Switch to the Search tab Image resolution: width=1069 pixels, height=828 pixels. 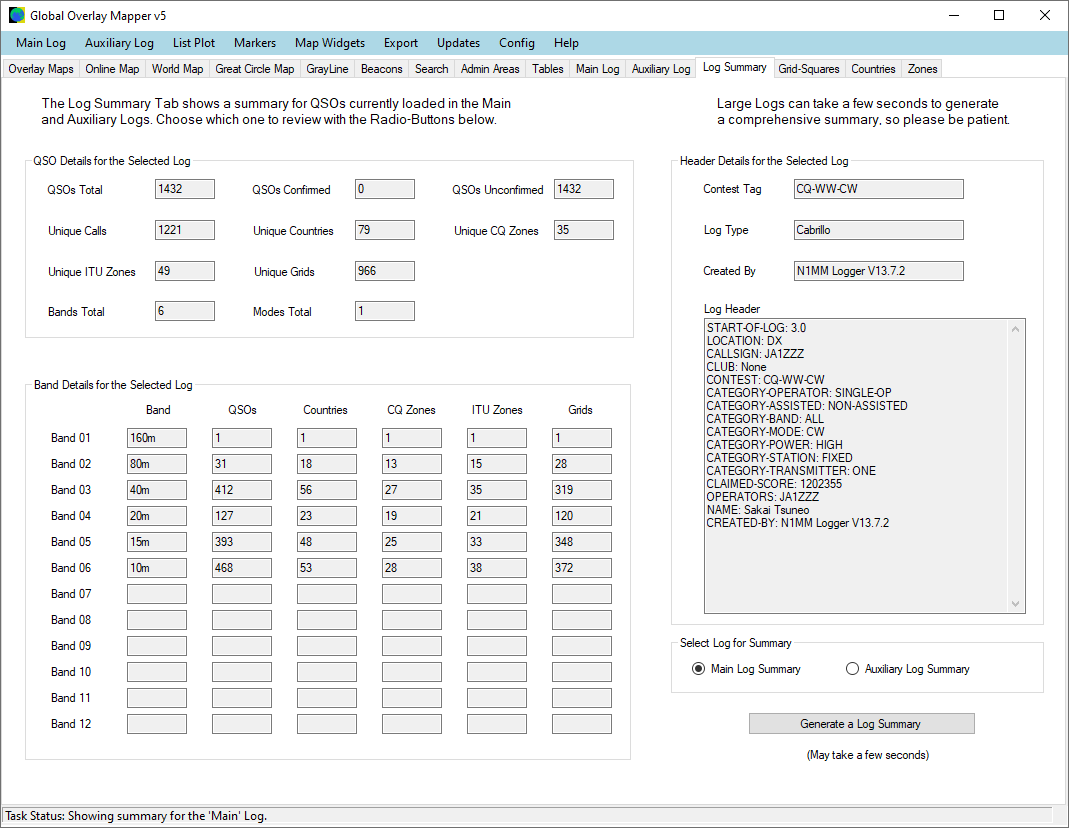(432, 69)
